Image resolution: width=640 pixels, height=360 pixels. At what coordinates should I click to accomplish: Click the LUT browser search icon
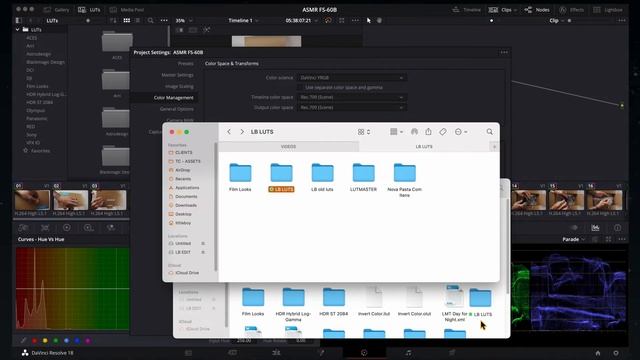151,20
